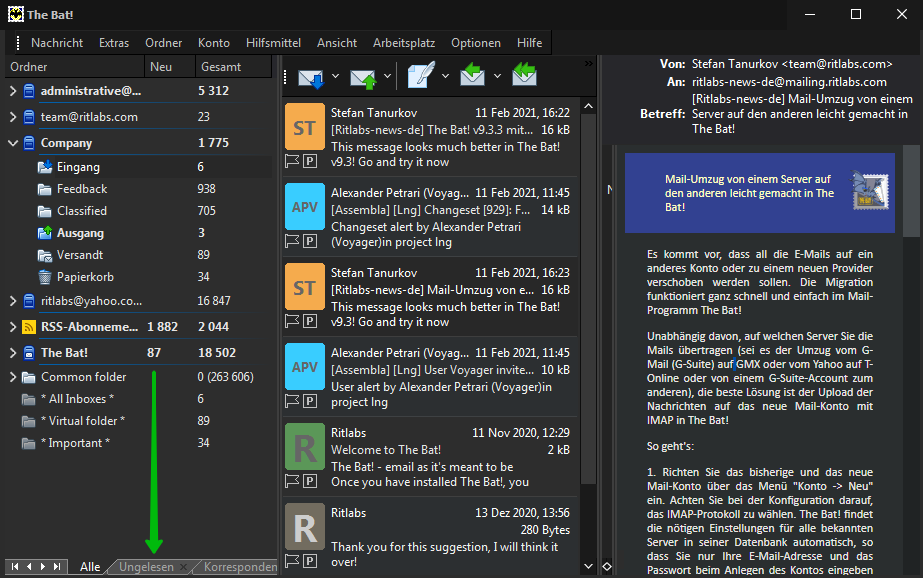Select the Versandt sent folder
This screenshot has width=923, height=578.
click(x=79, y=255)
